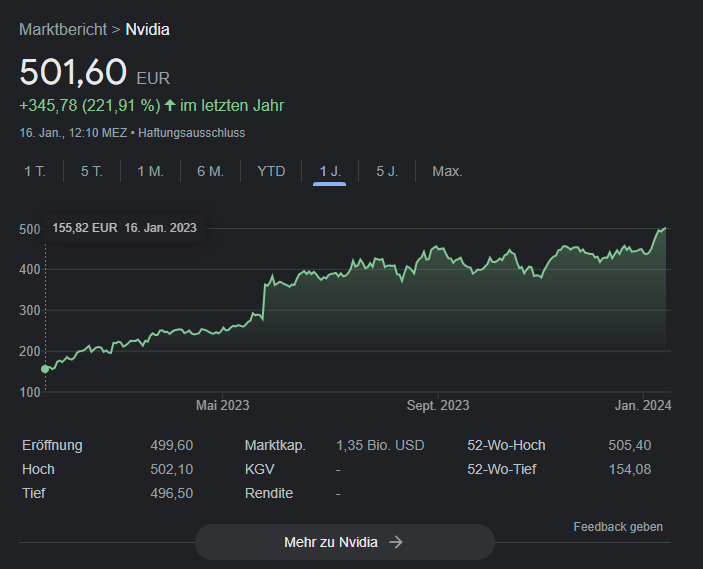
Task: Show the Max. time range chart
Action: pos(447,171)
